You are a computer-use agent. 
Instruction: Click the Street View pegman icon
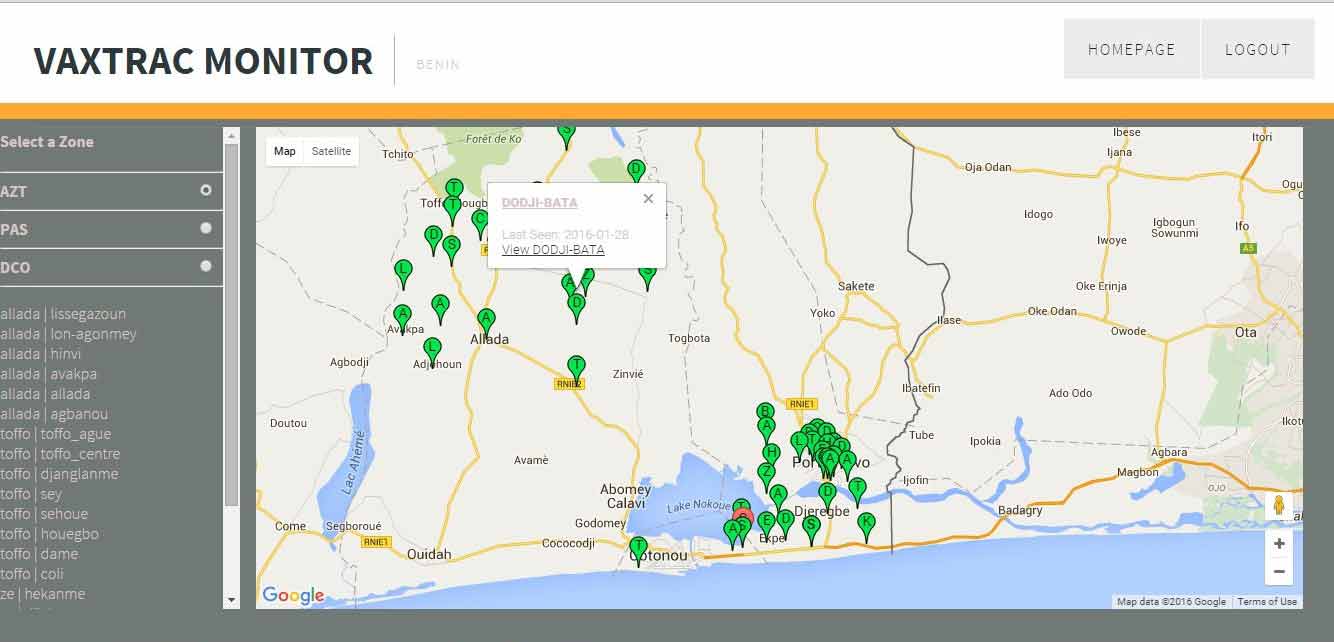click(1278, 506)
